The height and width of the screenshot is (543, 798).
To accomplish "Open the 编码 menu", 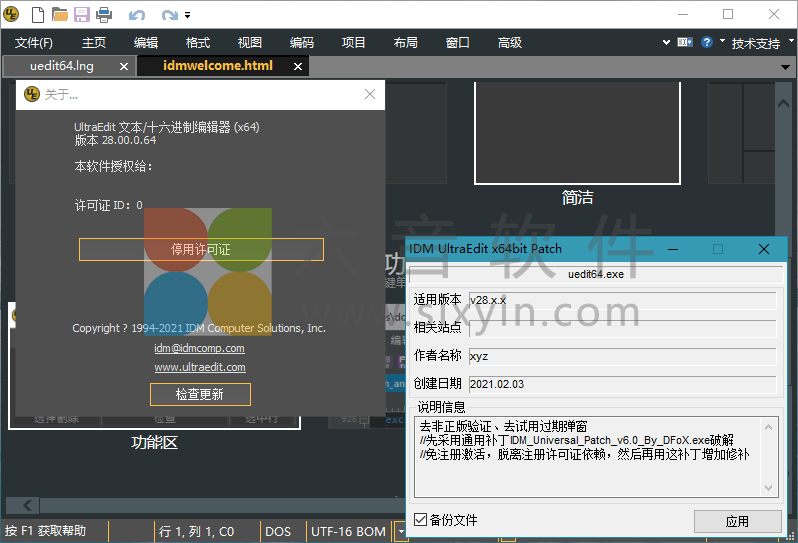I will pos(302,43).
